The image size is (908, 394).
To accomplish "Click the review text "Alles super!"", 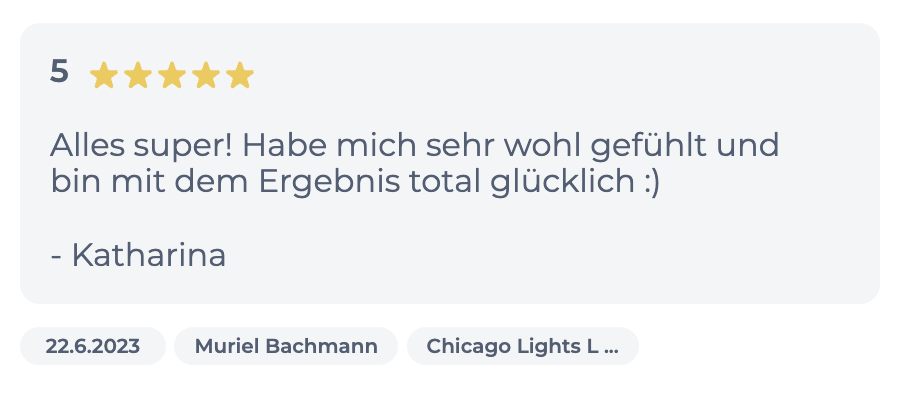I will point(141,146).
